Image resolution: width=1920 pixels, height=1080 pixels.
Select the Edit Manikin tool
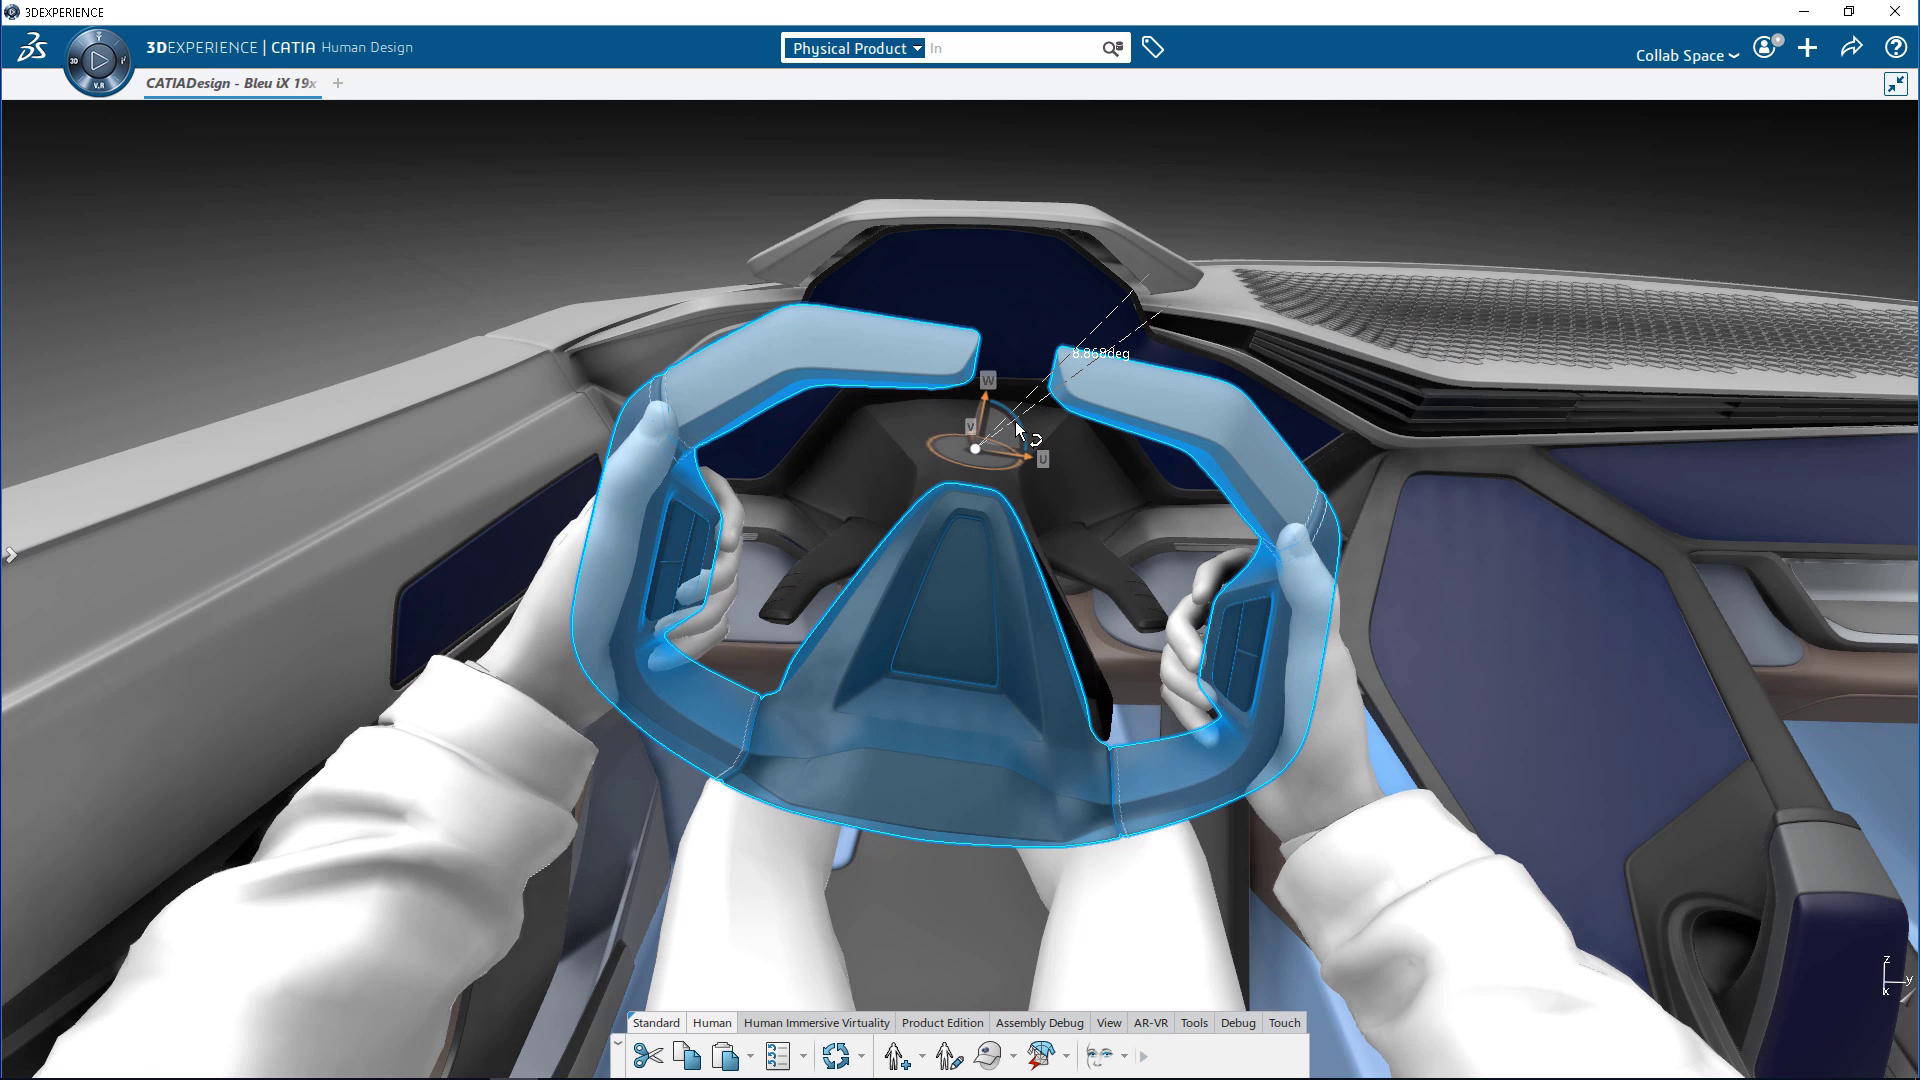(x=947, y=1056)
